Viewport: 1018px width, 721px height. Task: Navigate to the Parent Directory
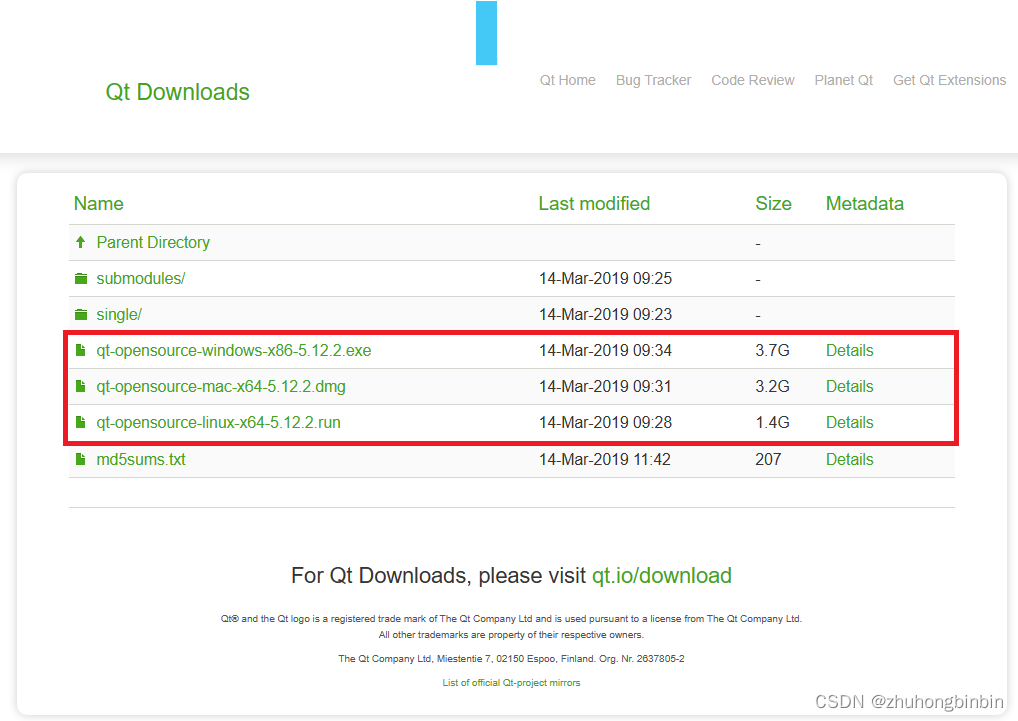click(153, 242)
